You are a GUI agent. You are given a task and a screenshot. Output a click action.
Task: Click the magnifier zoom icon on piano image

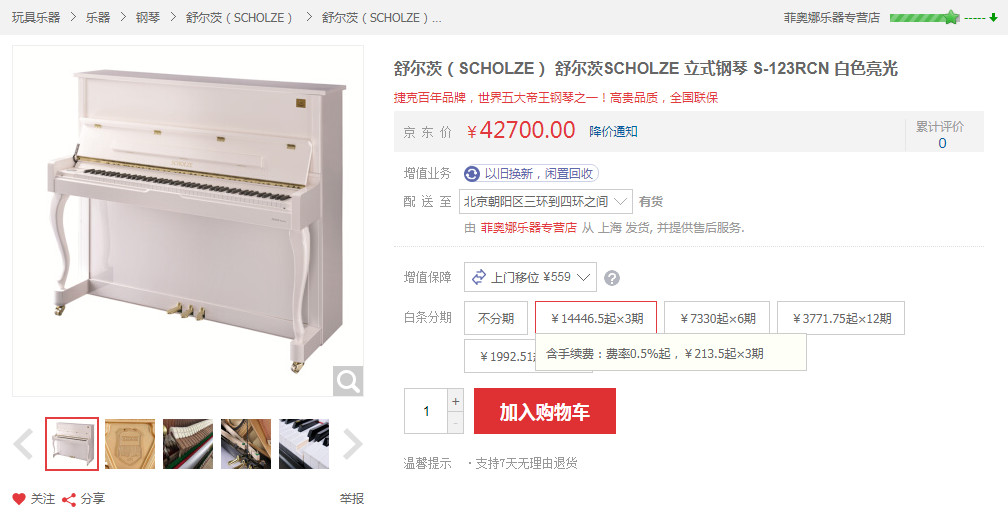click(x=348, y=381)
